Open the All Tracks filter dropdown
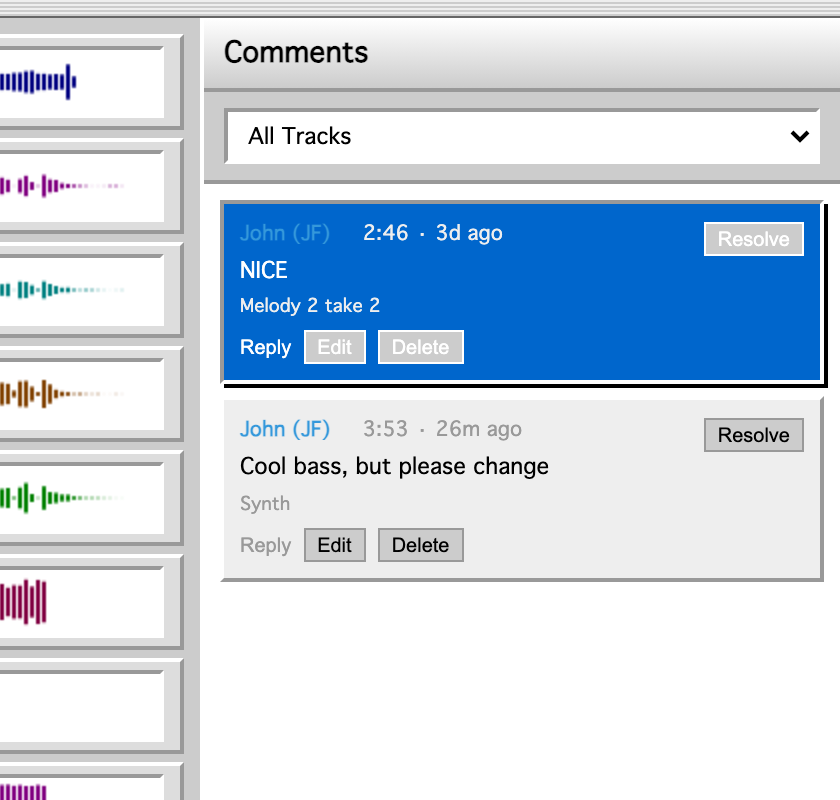Image resolution: width=840 pixels, height=800 pixels. tap(522, 136)
